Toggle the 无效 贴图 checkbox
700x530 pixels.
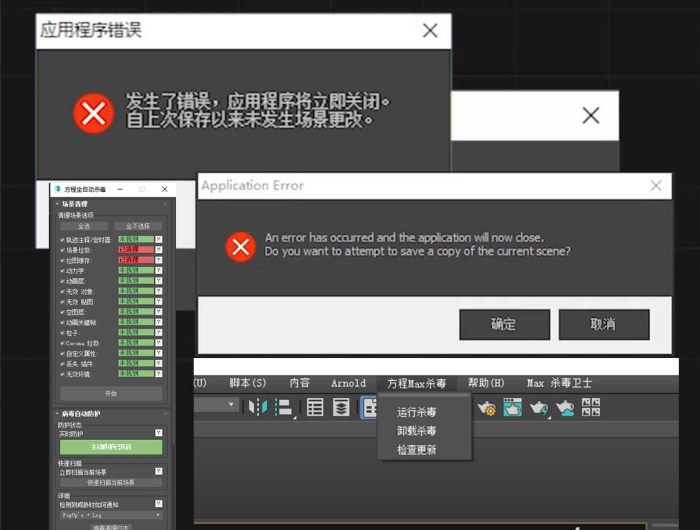point(62,302)
